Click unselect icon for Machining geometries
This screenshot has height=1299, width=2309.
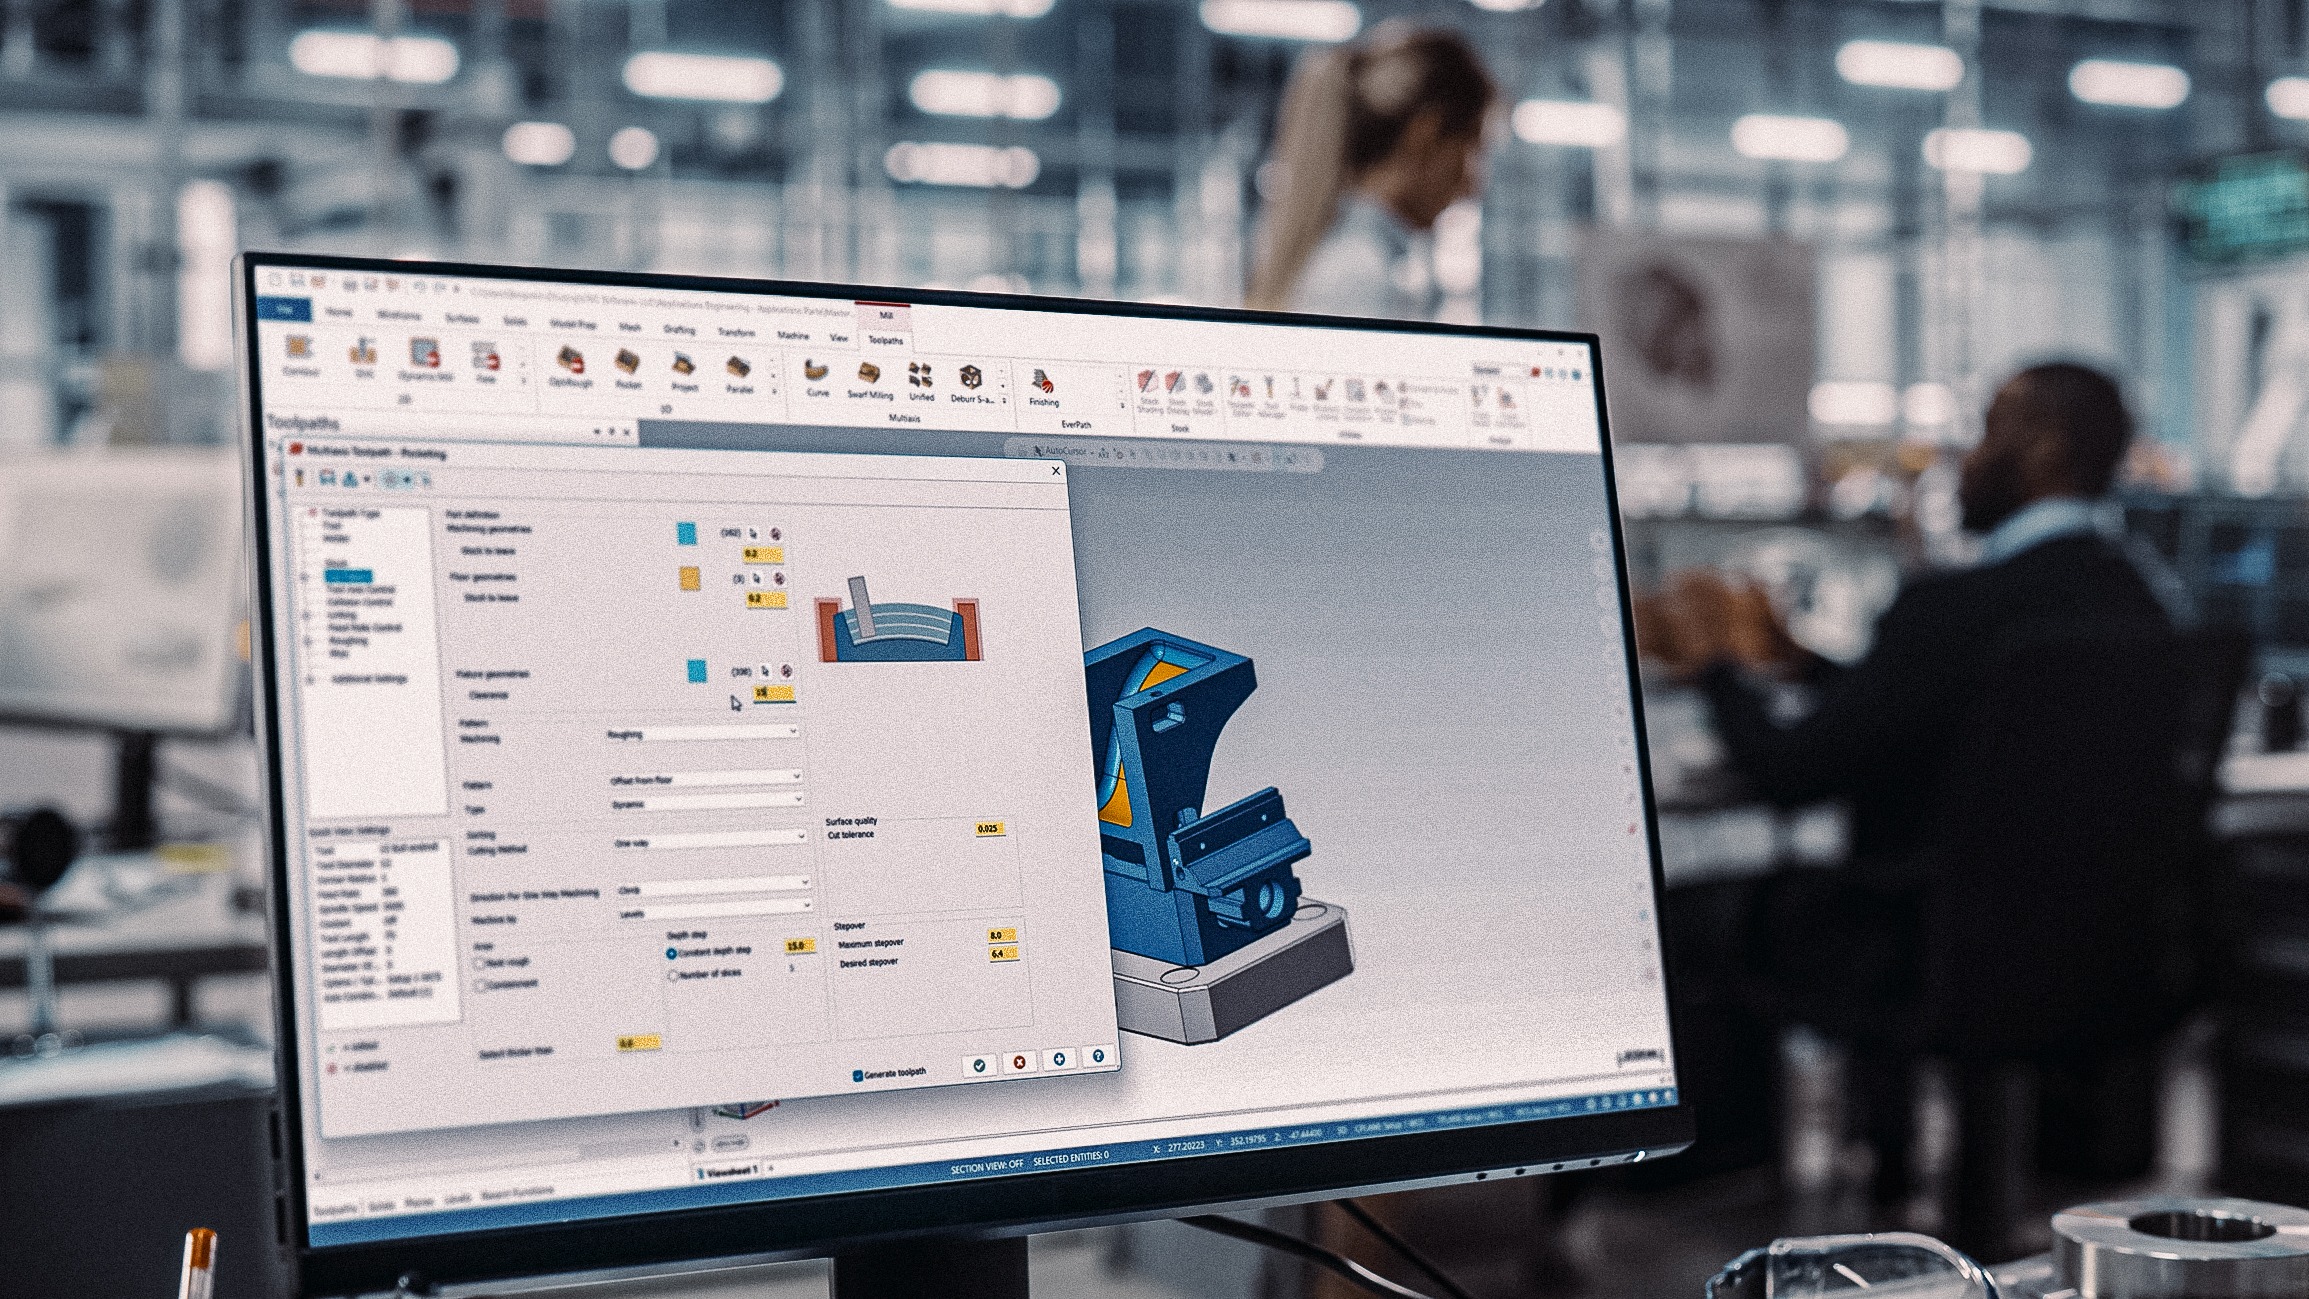pyautogui.click(x=776, y=534)
